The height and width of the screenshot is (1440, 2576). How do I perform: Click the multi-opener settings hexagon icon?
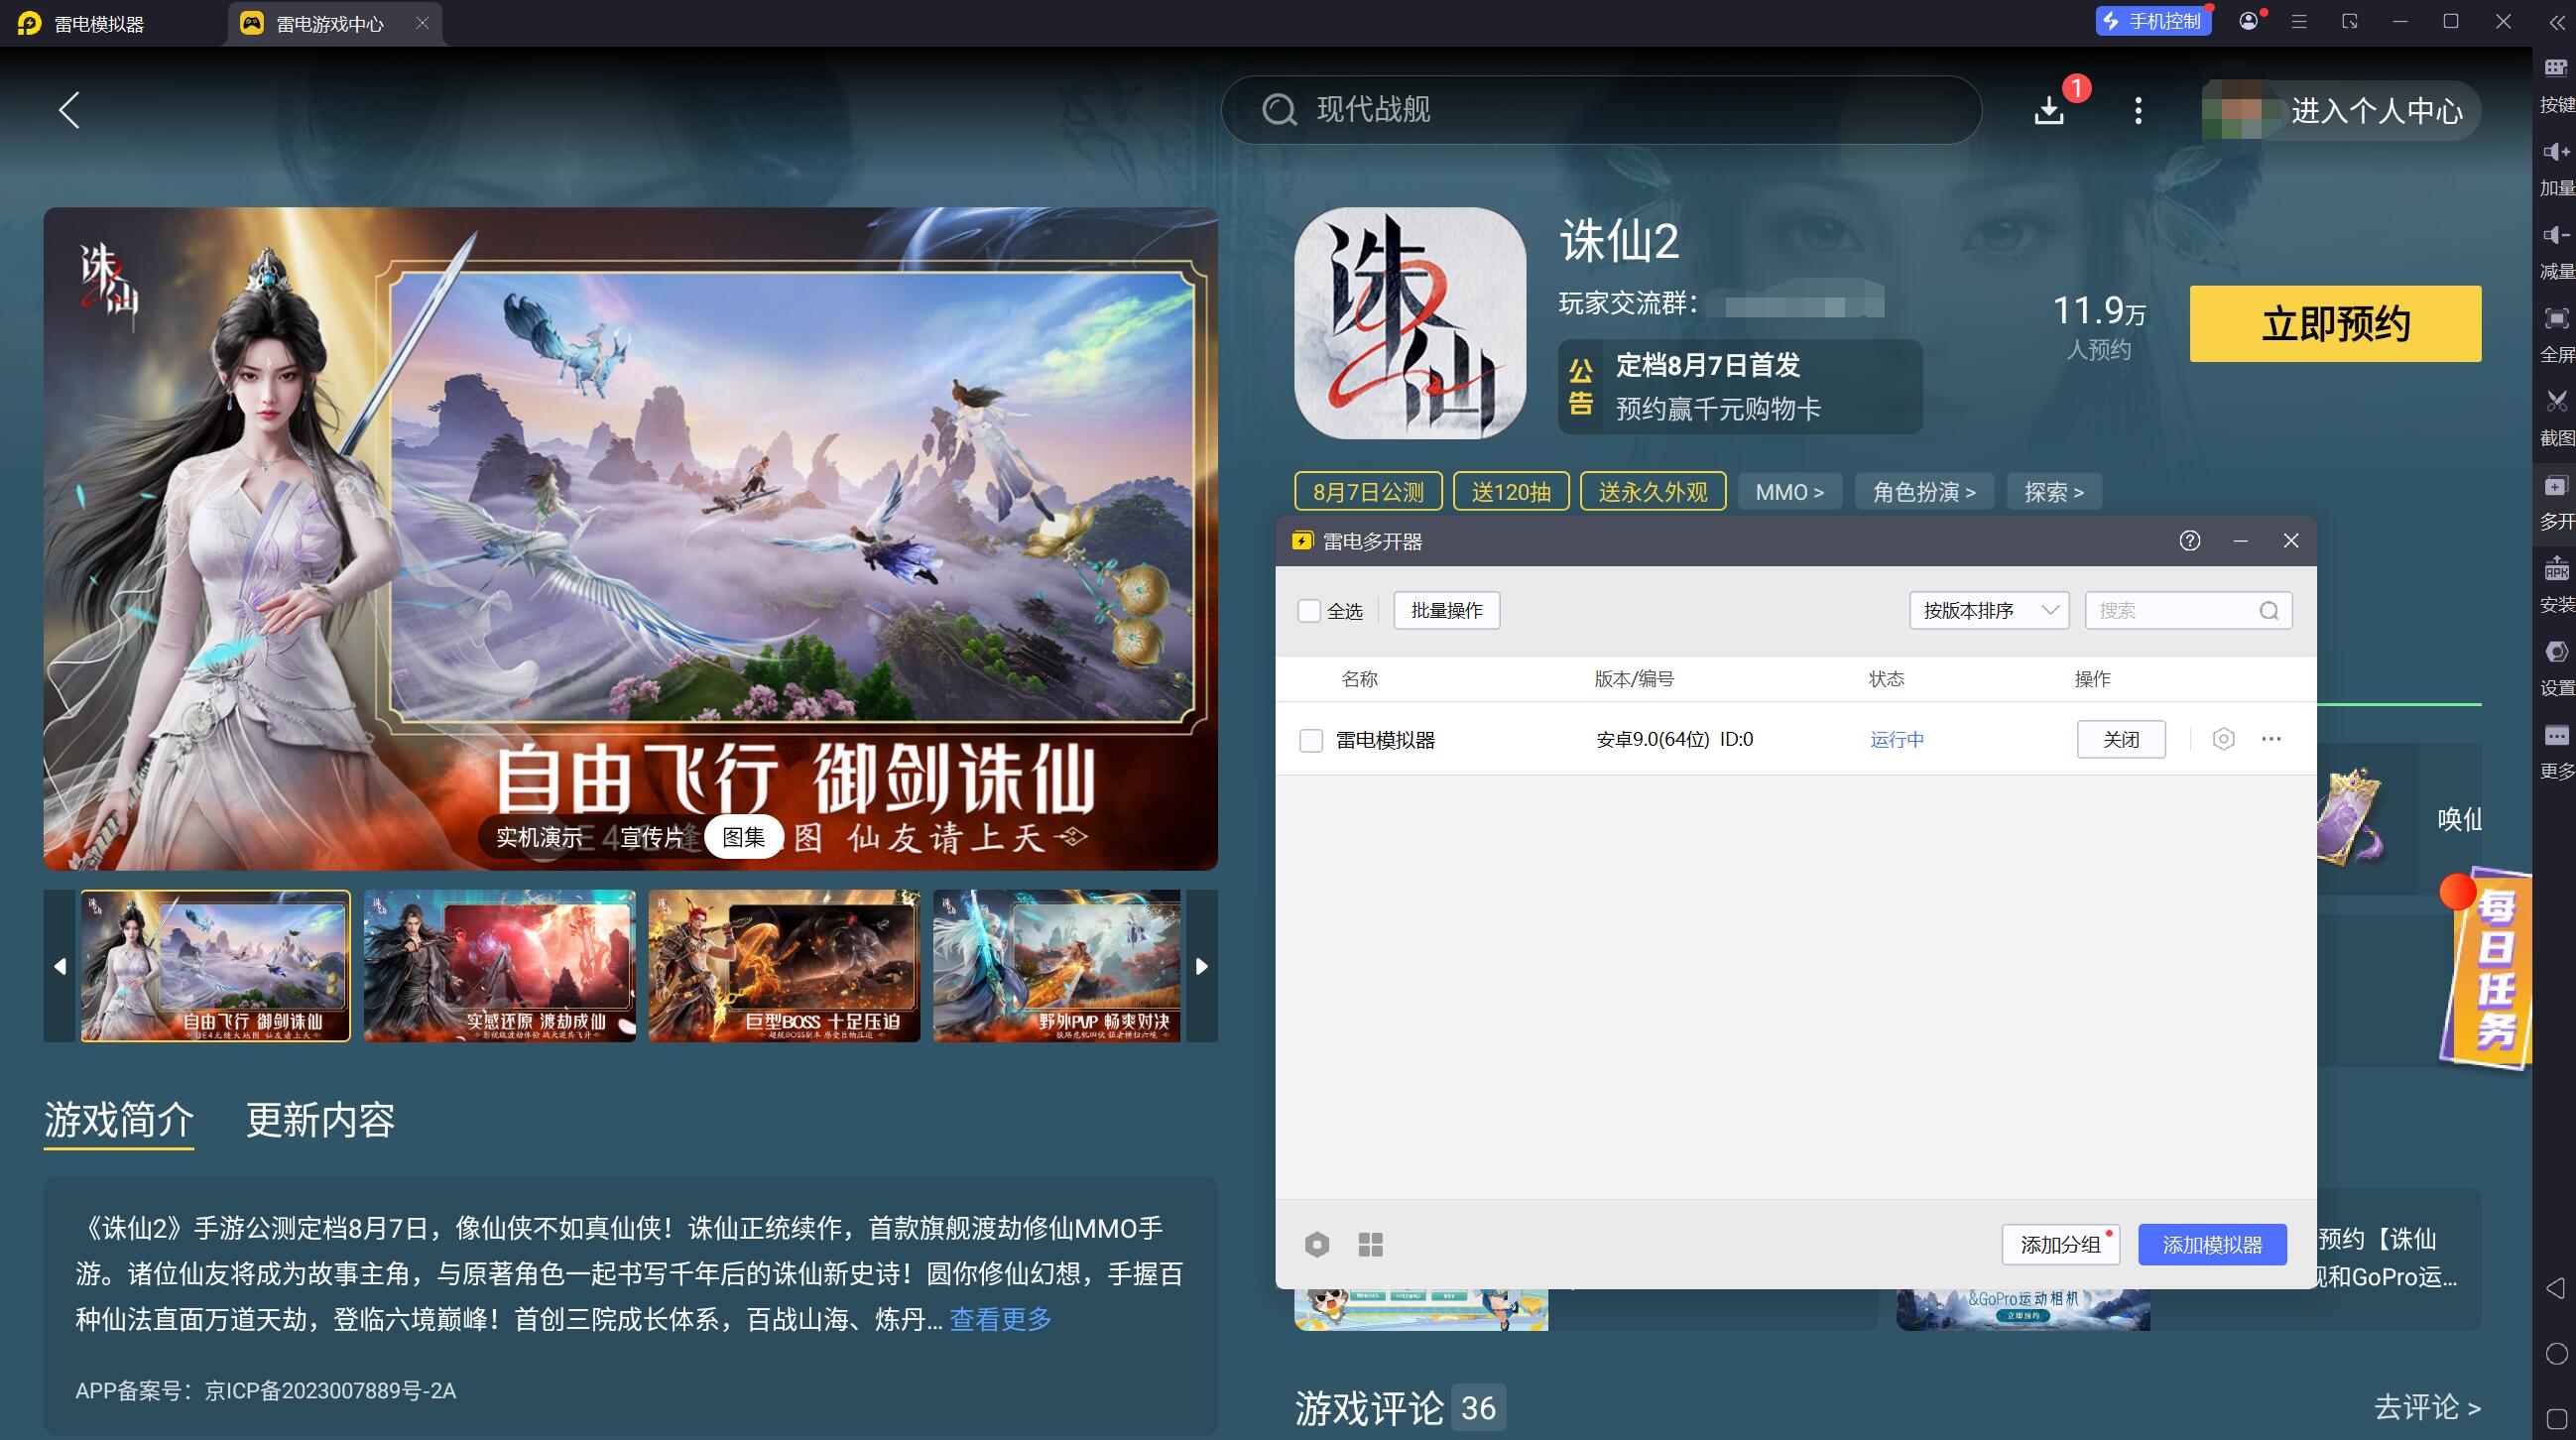1317,1245
